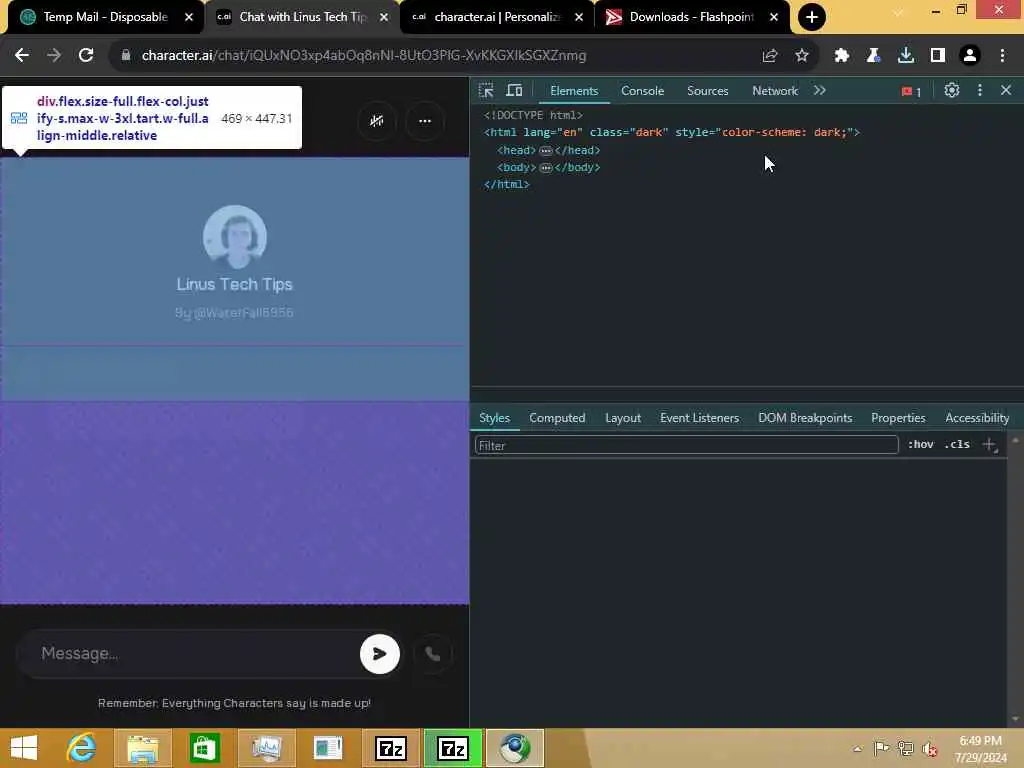Click the muted volume tray icon
Image resolution: width=1024 pixels, height=768 pixels.
[x=929, y=748]
